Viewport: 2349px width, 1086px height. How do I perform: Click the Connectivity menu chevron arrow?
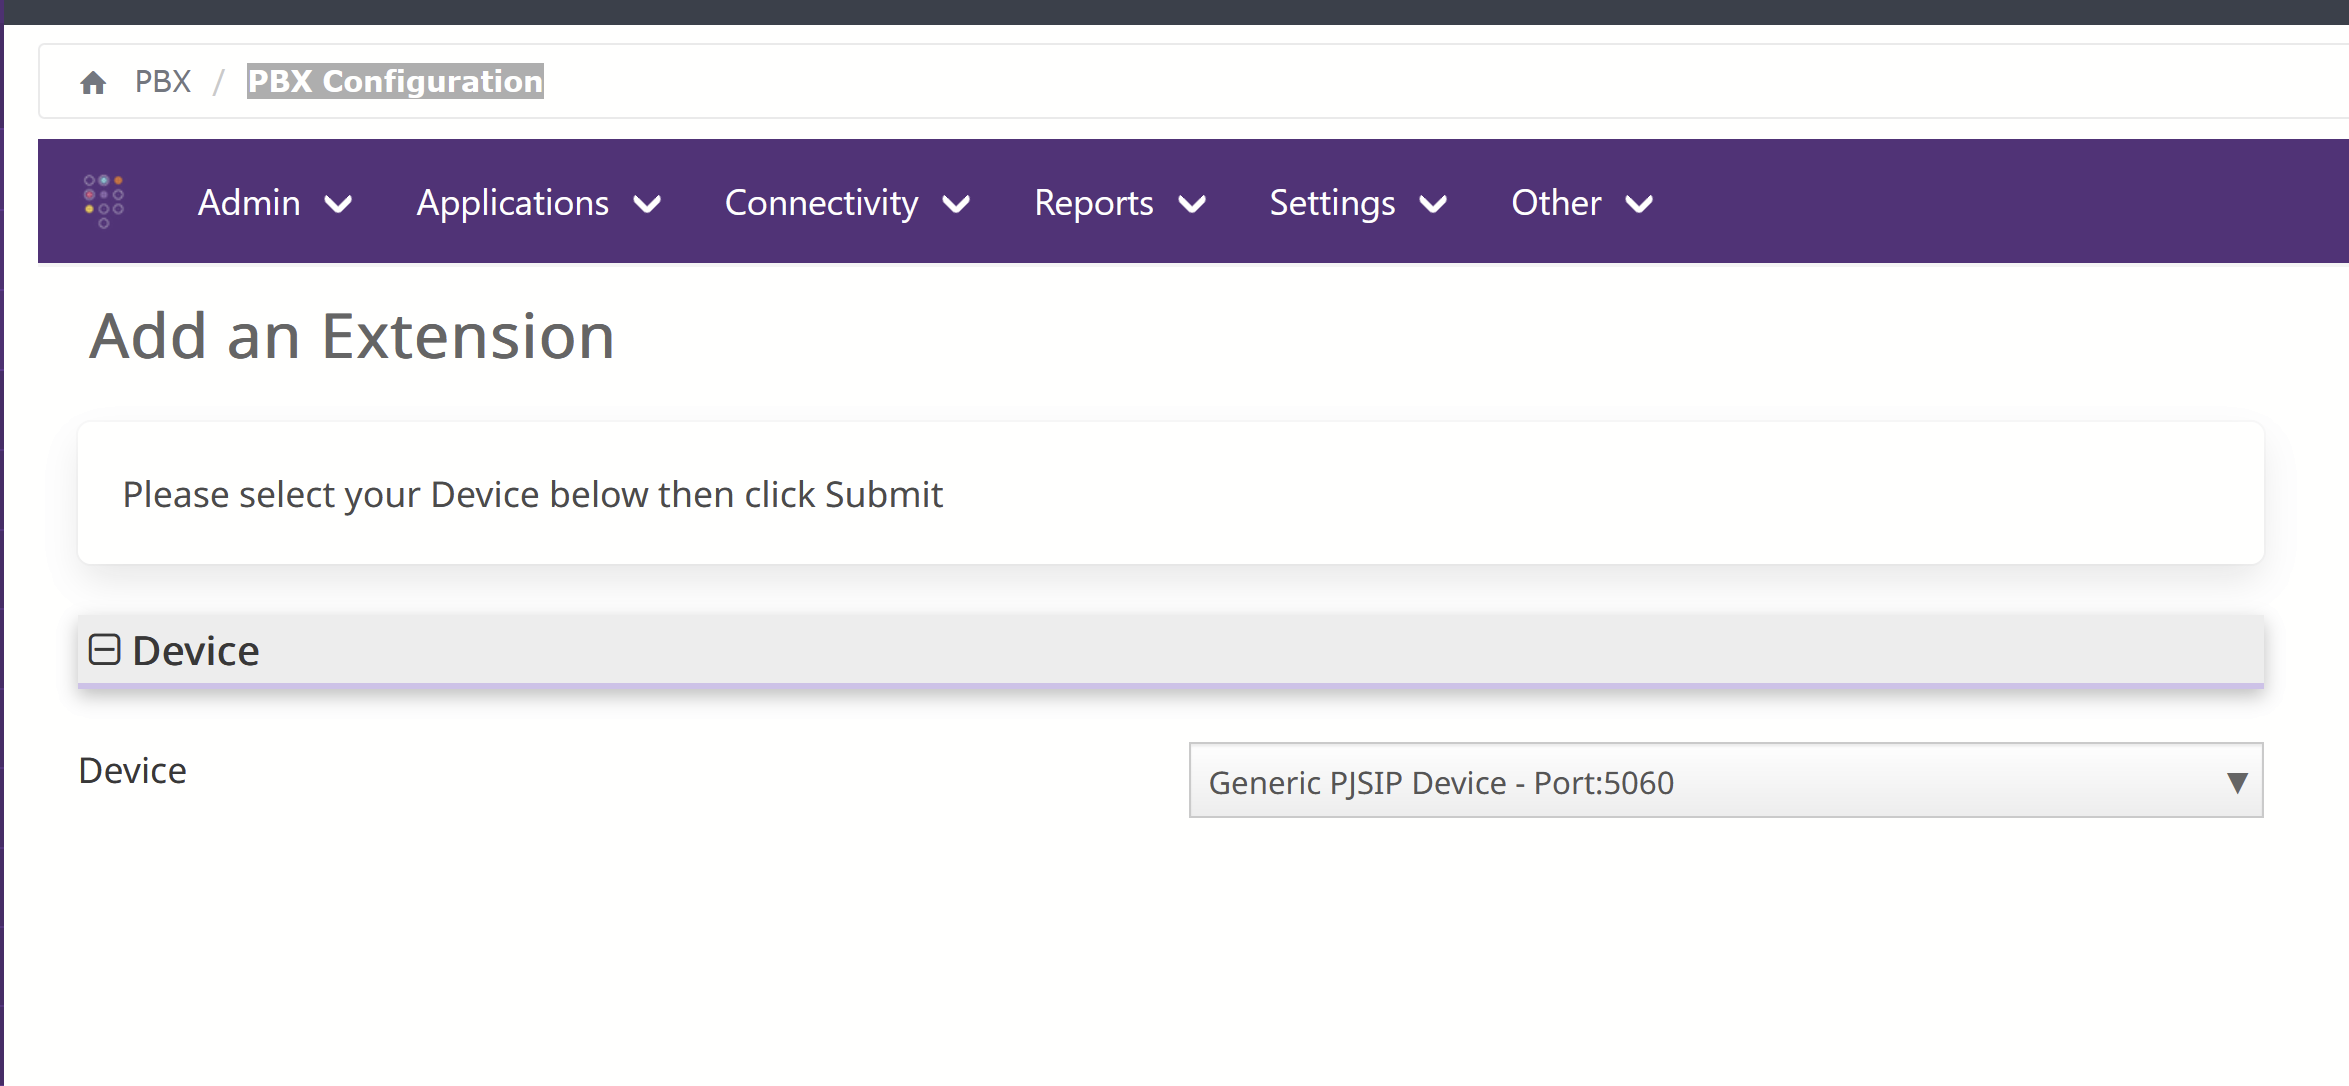tap(957, 204)
